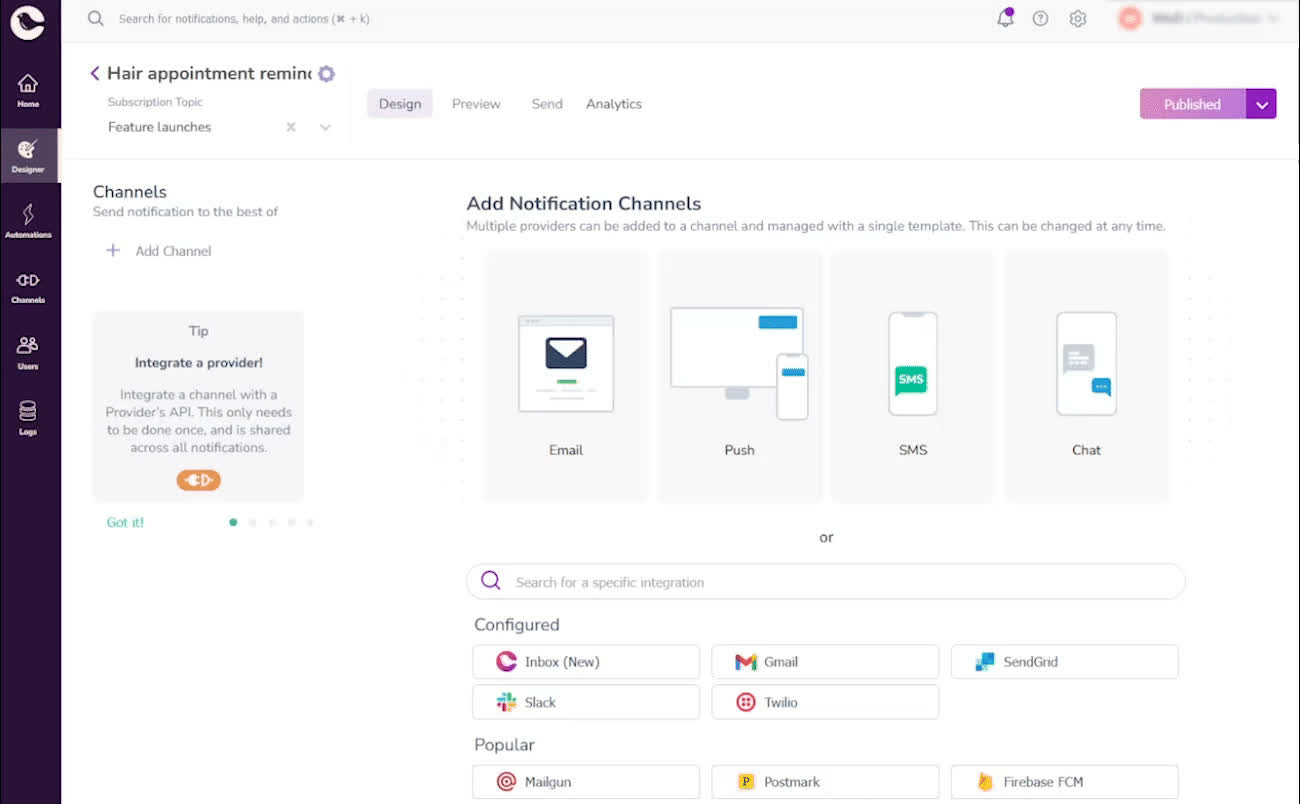The image size is (1300, 804).
Task: Open the notifications bell icon
Action: coord(1005,18)
